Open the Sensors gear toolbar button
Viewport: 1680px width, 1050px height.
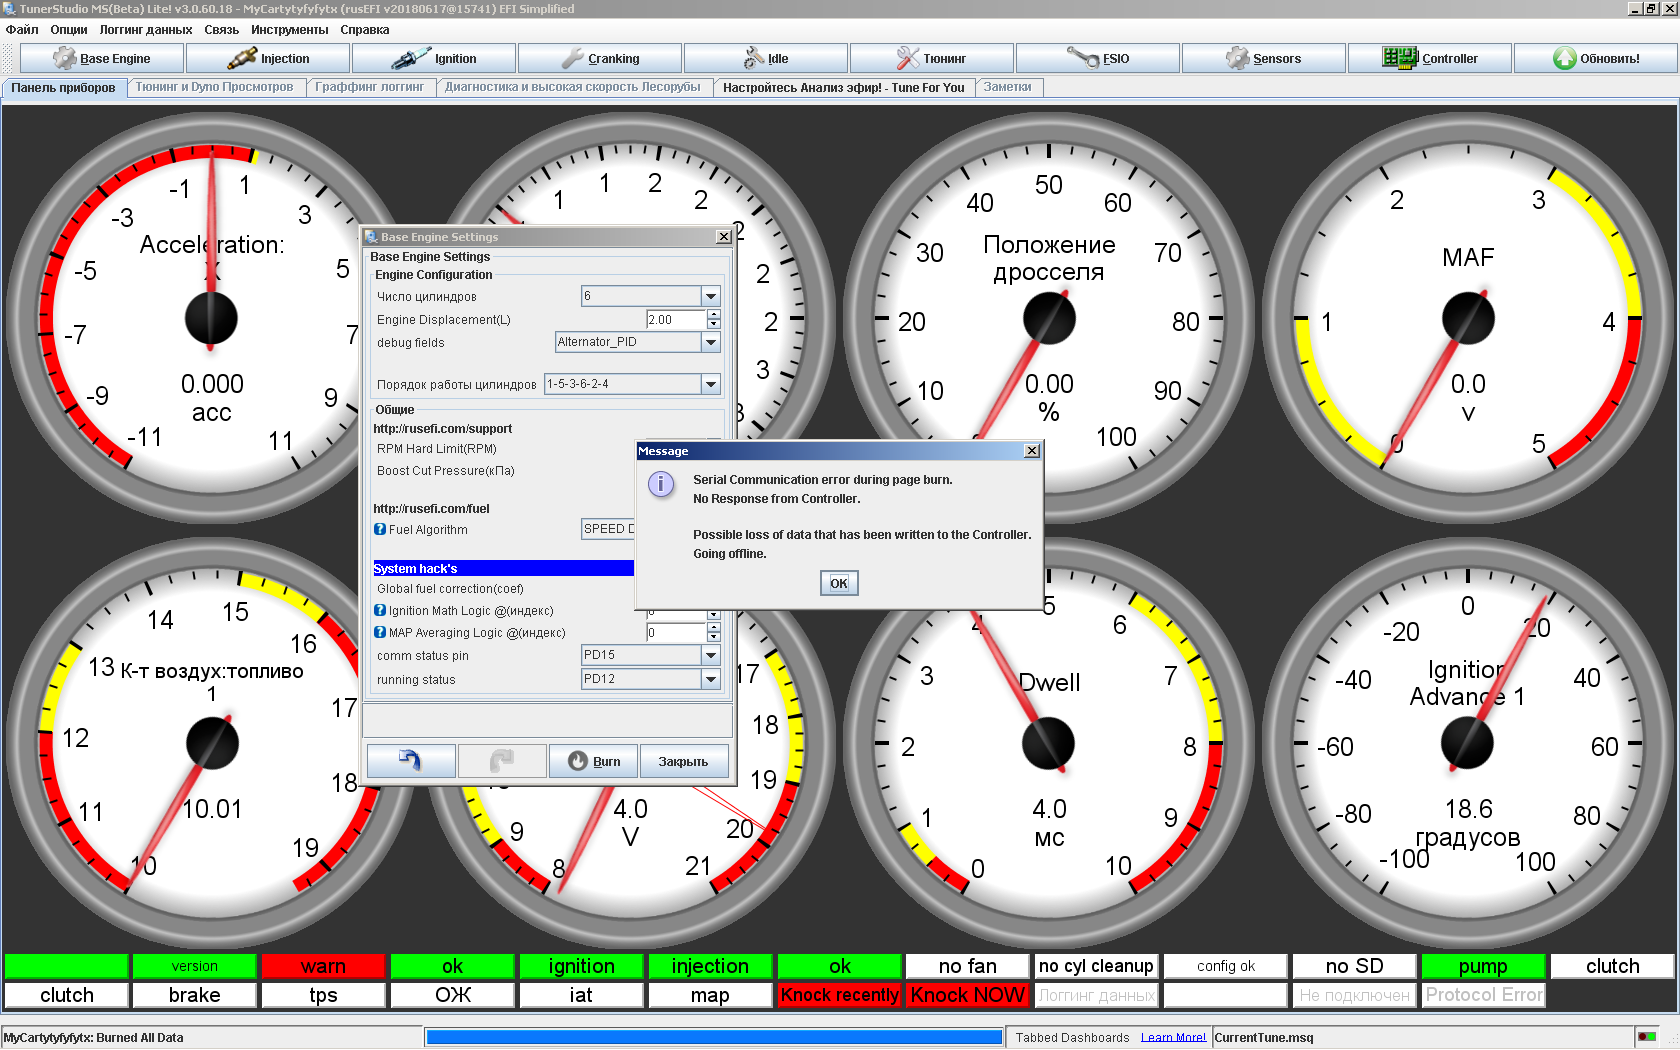[x=1263, y=58]
